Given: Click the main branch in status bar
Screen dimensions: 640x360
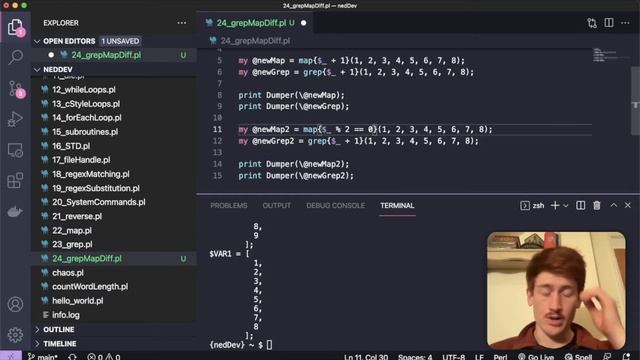Looking at the screenshot, I should point(43,357).
